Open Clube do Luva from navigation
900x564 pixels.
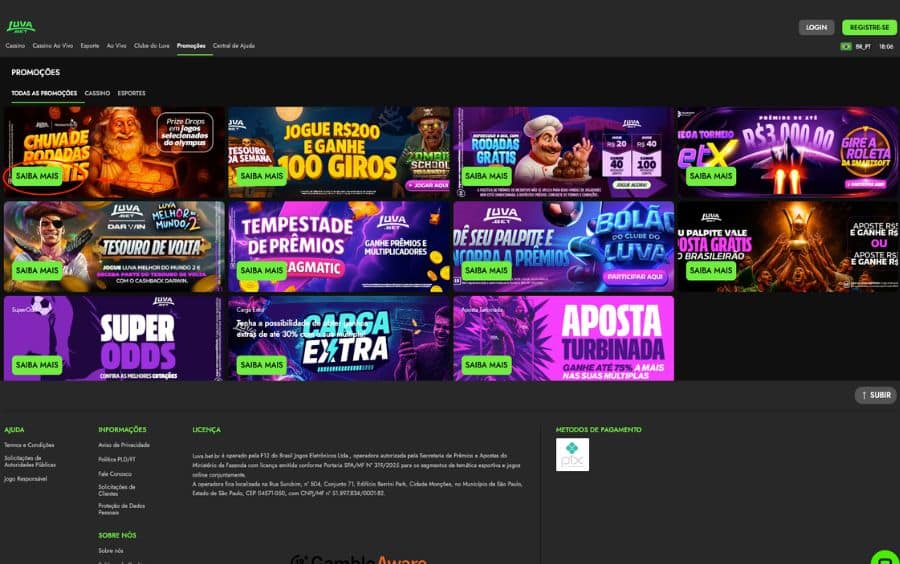(152, 45)
